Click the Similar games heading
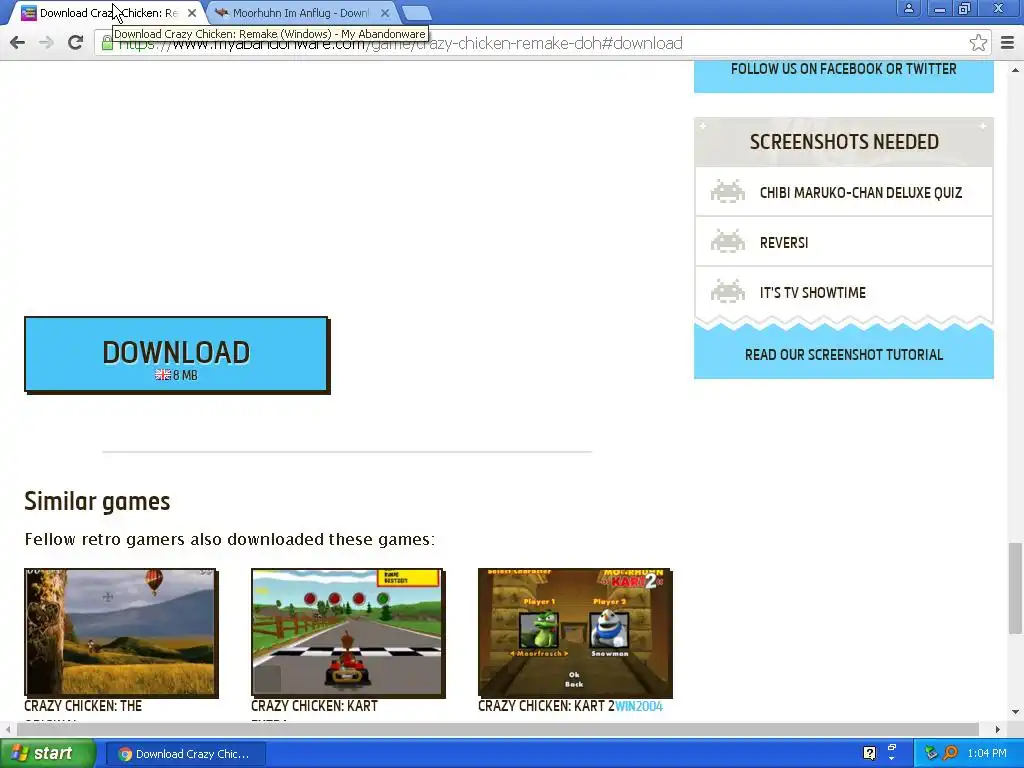 point(97,502)
